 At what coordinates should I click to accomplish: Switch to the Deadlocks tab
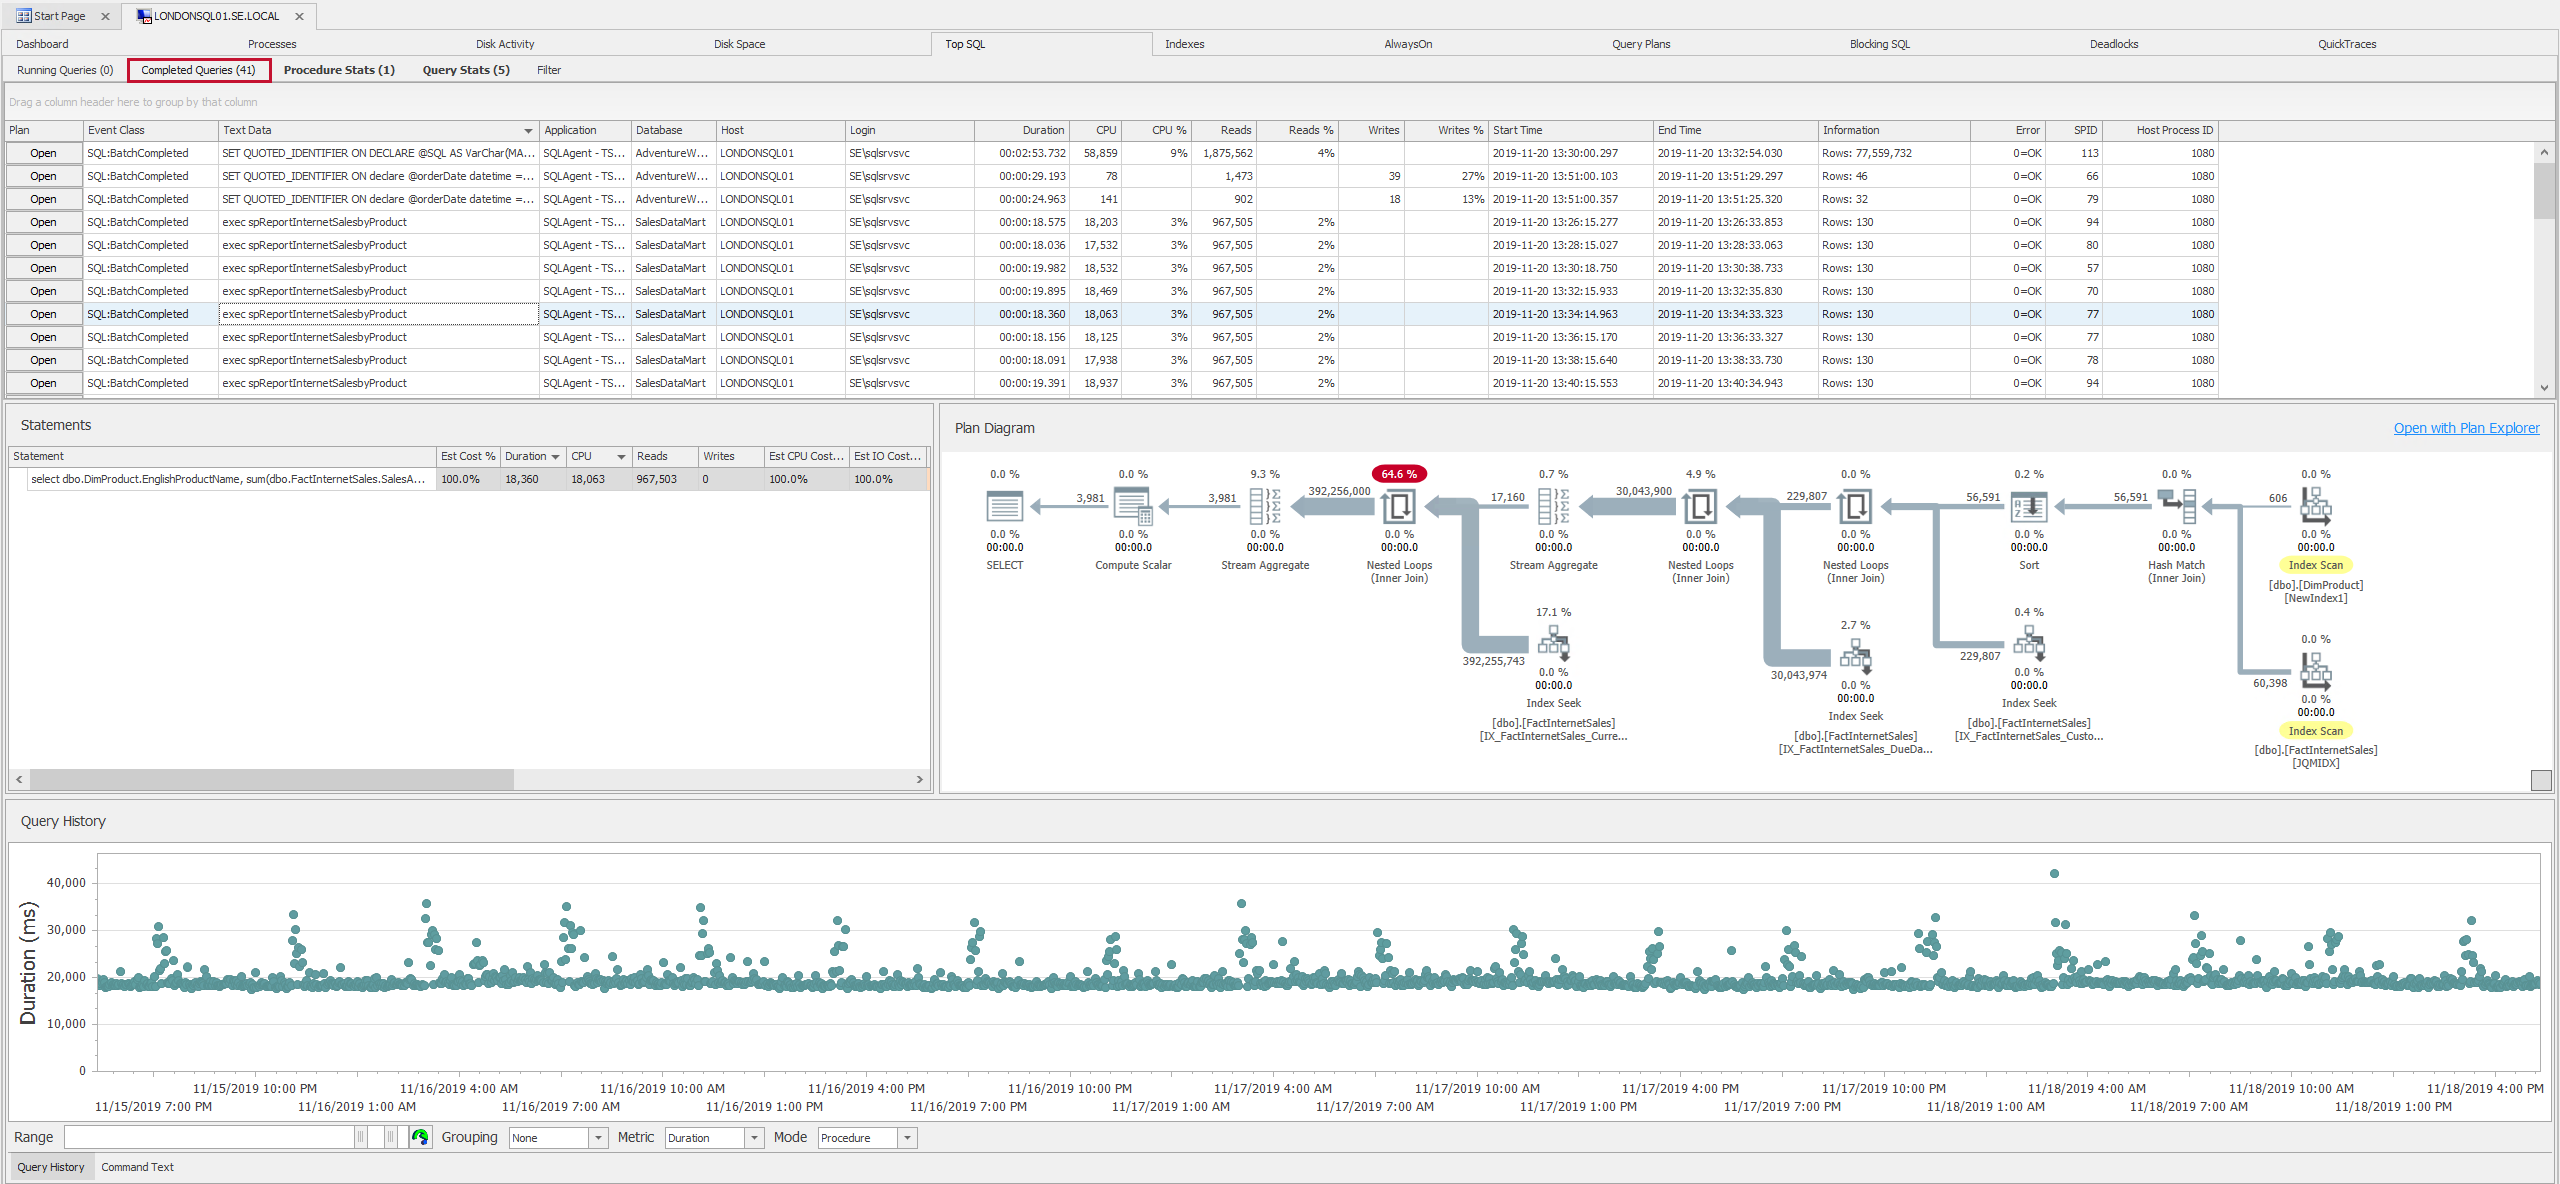click(x=2114, y=43)
